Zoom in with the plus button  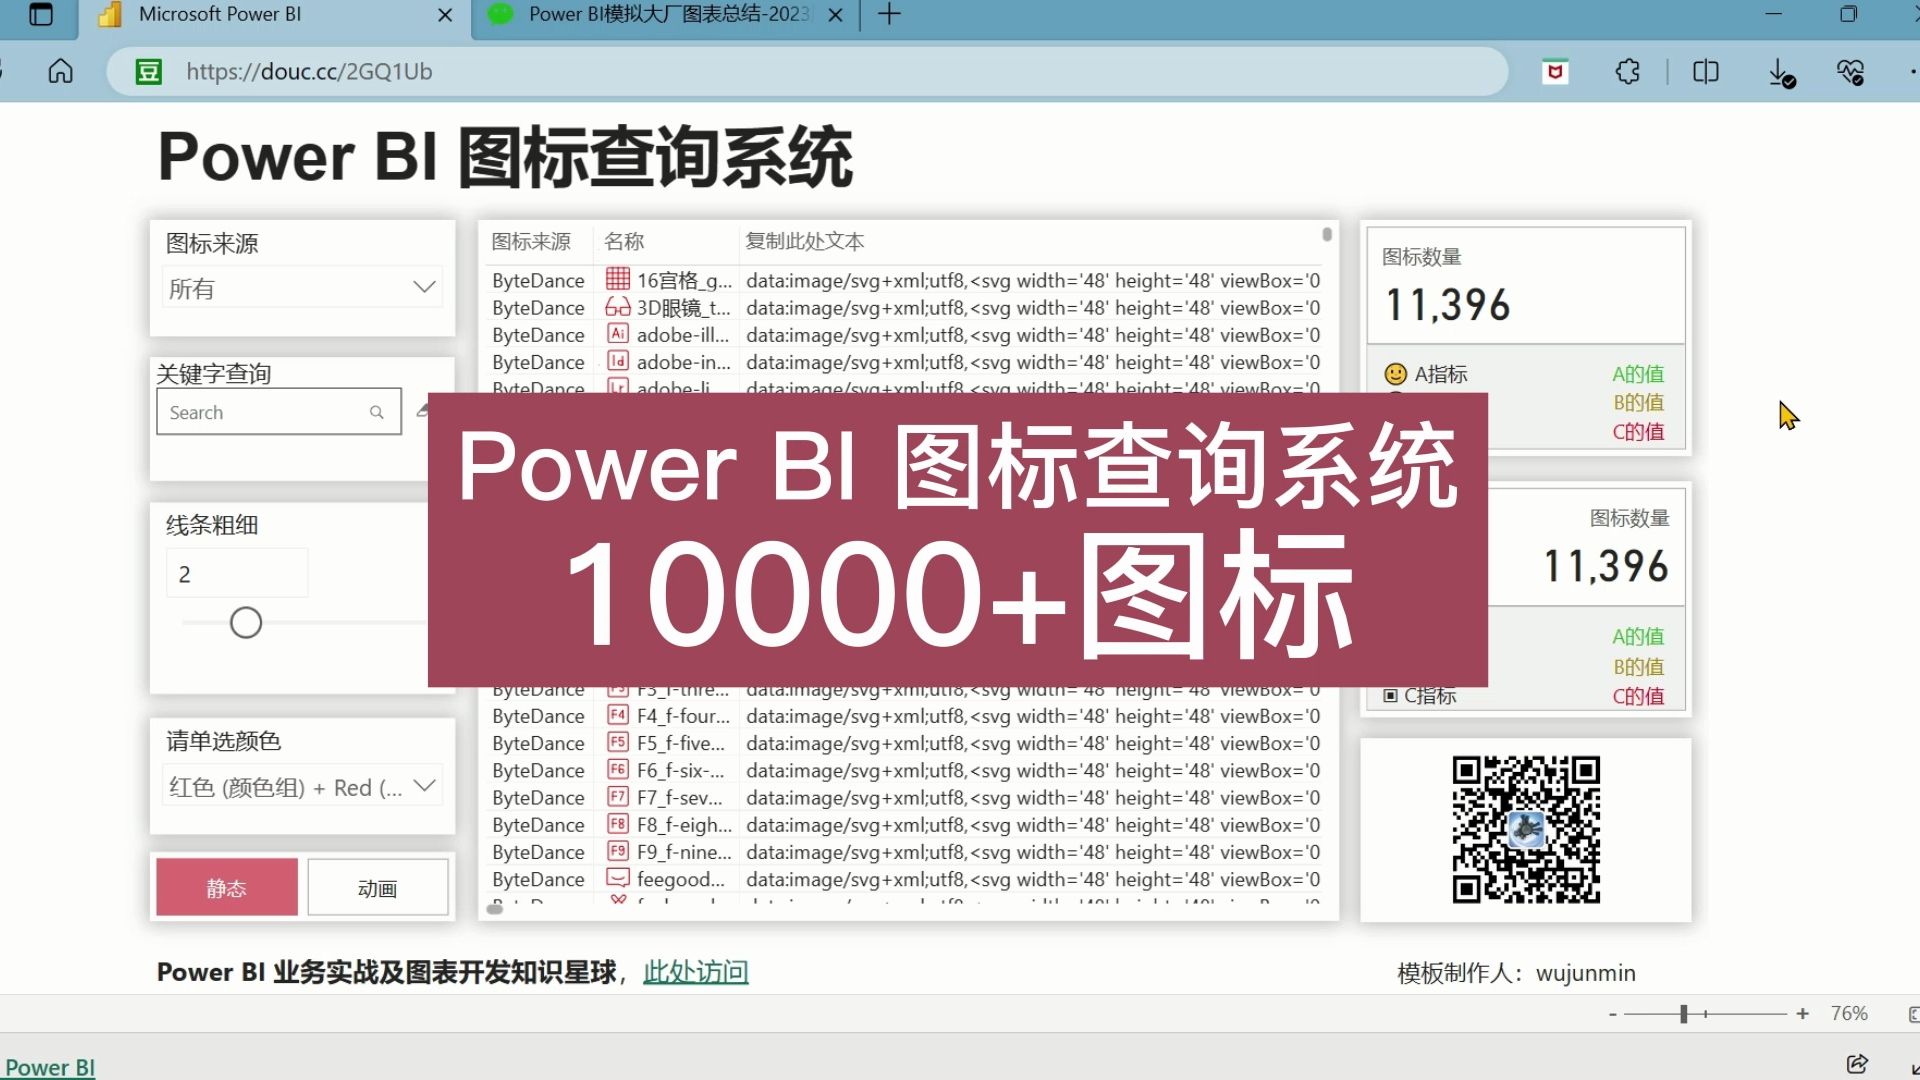coord(1802,1014)
